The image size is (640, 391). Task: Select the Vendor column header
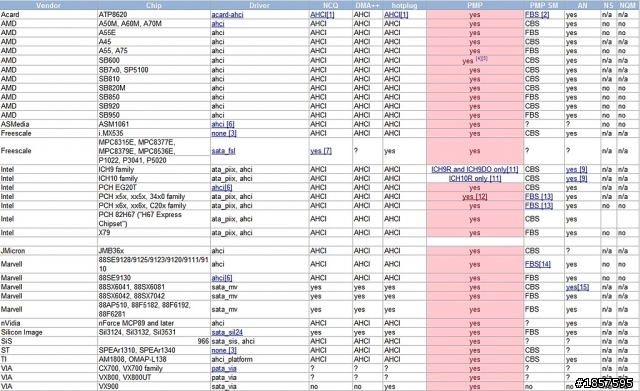pos(49,5)
